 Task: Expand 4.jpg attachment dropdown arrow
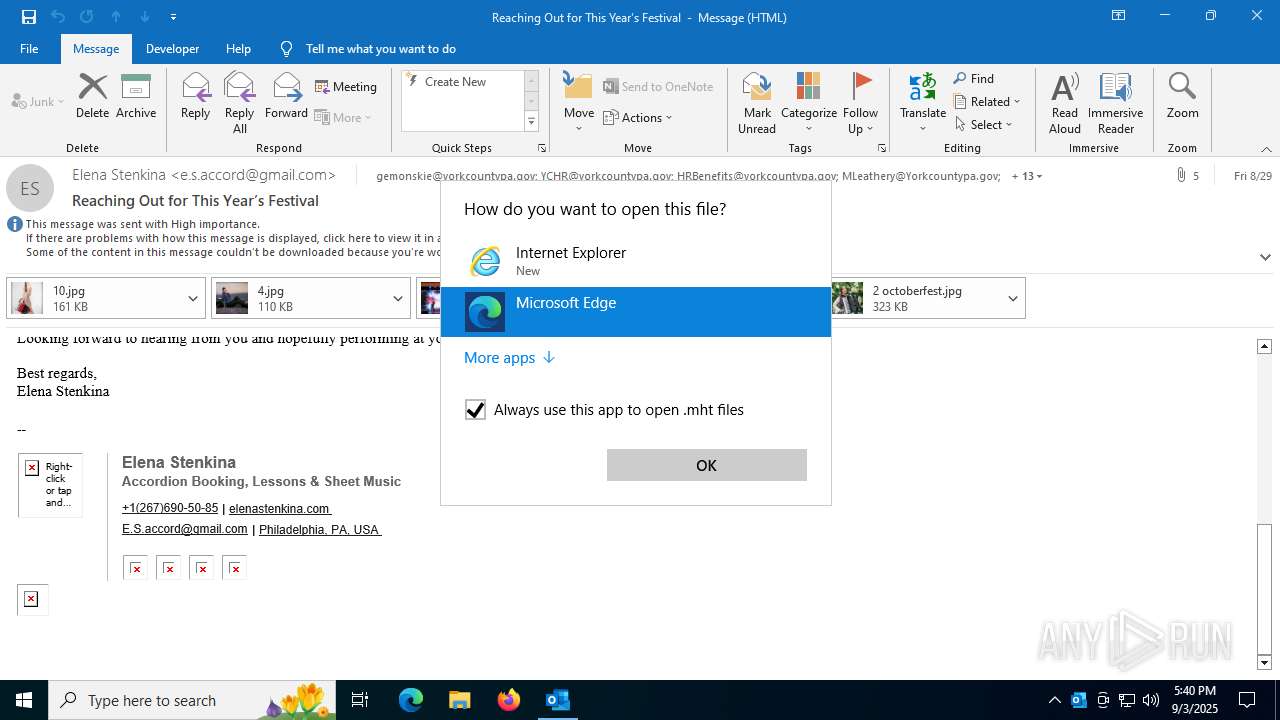click(x=397, y=298)
